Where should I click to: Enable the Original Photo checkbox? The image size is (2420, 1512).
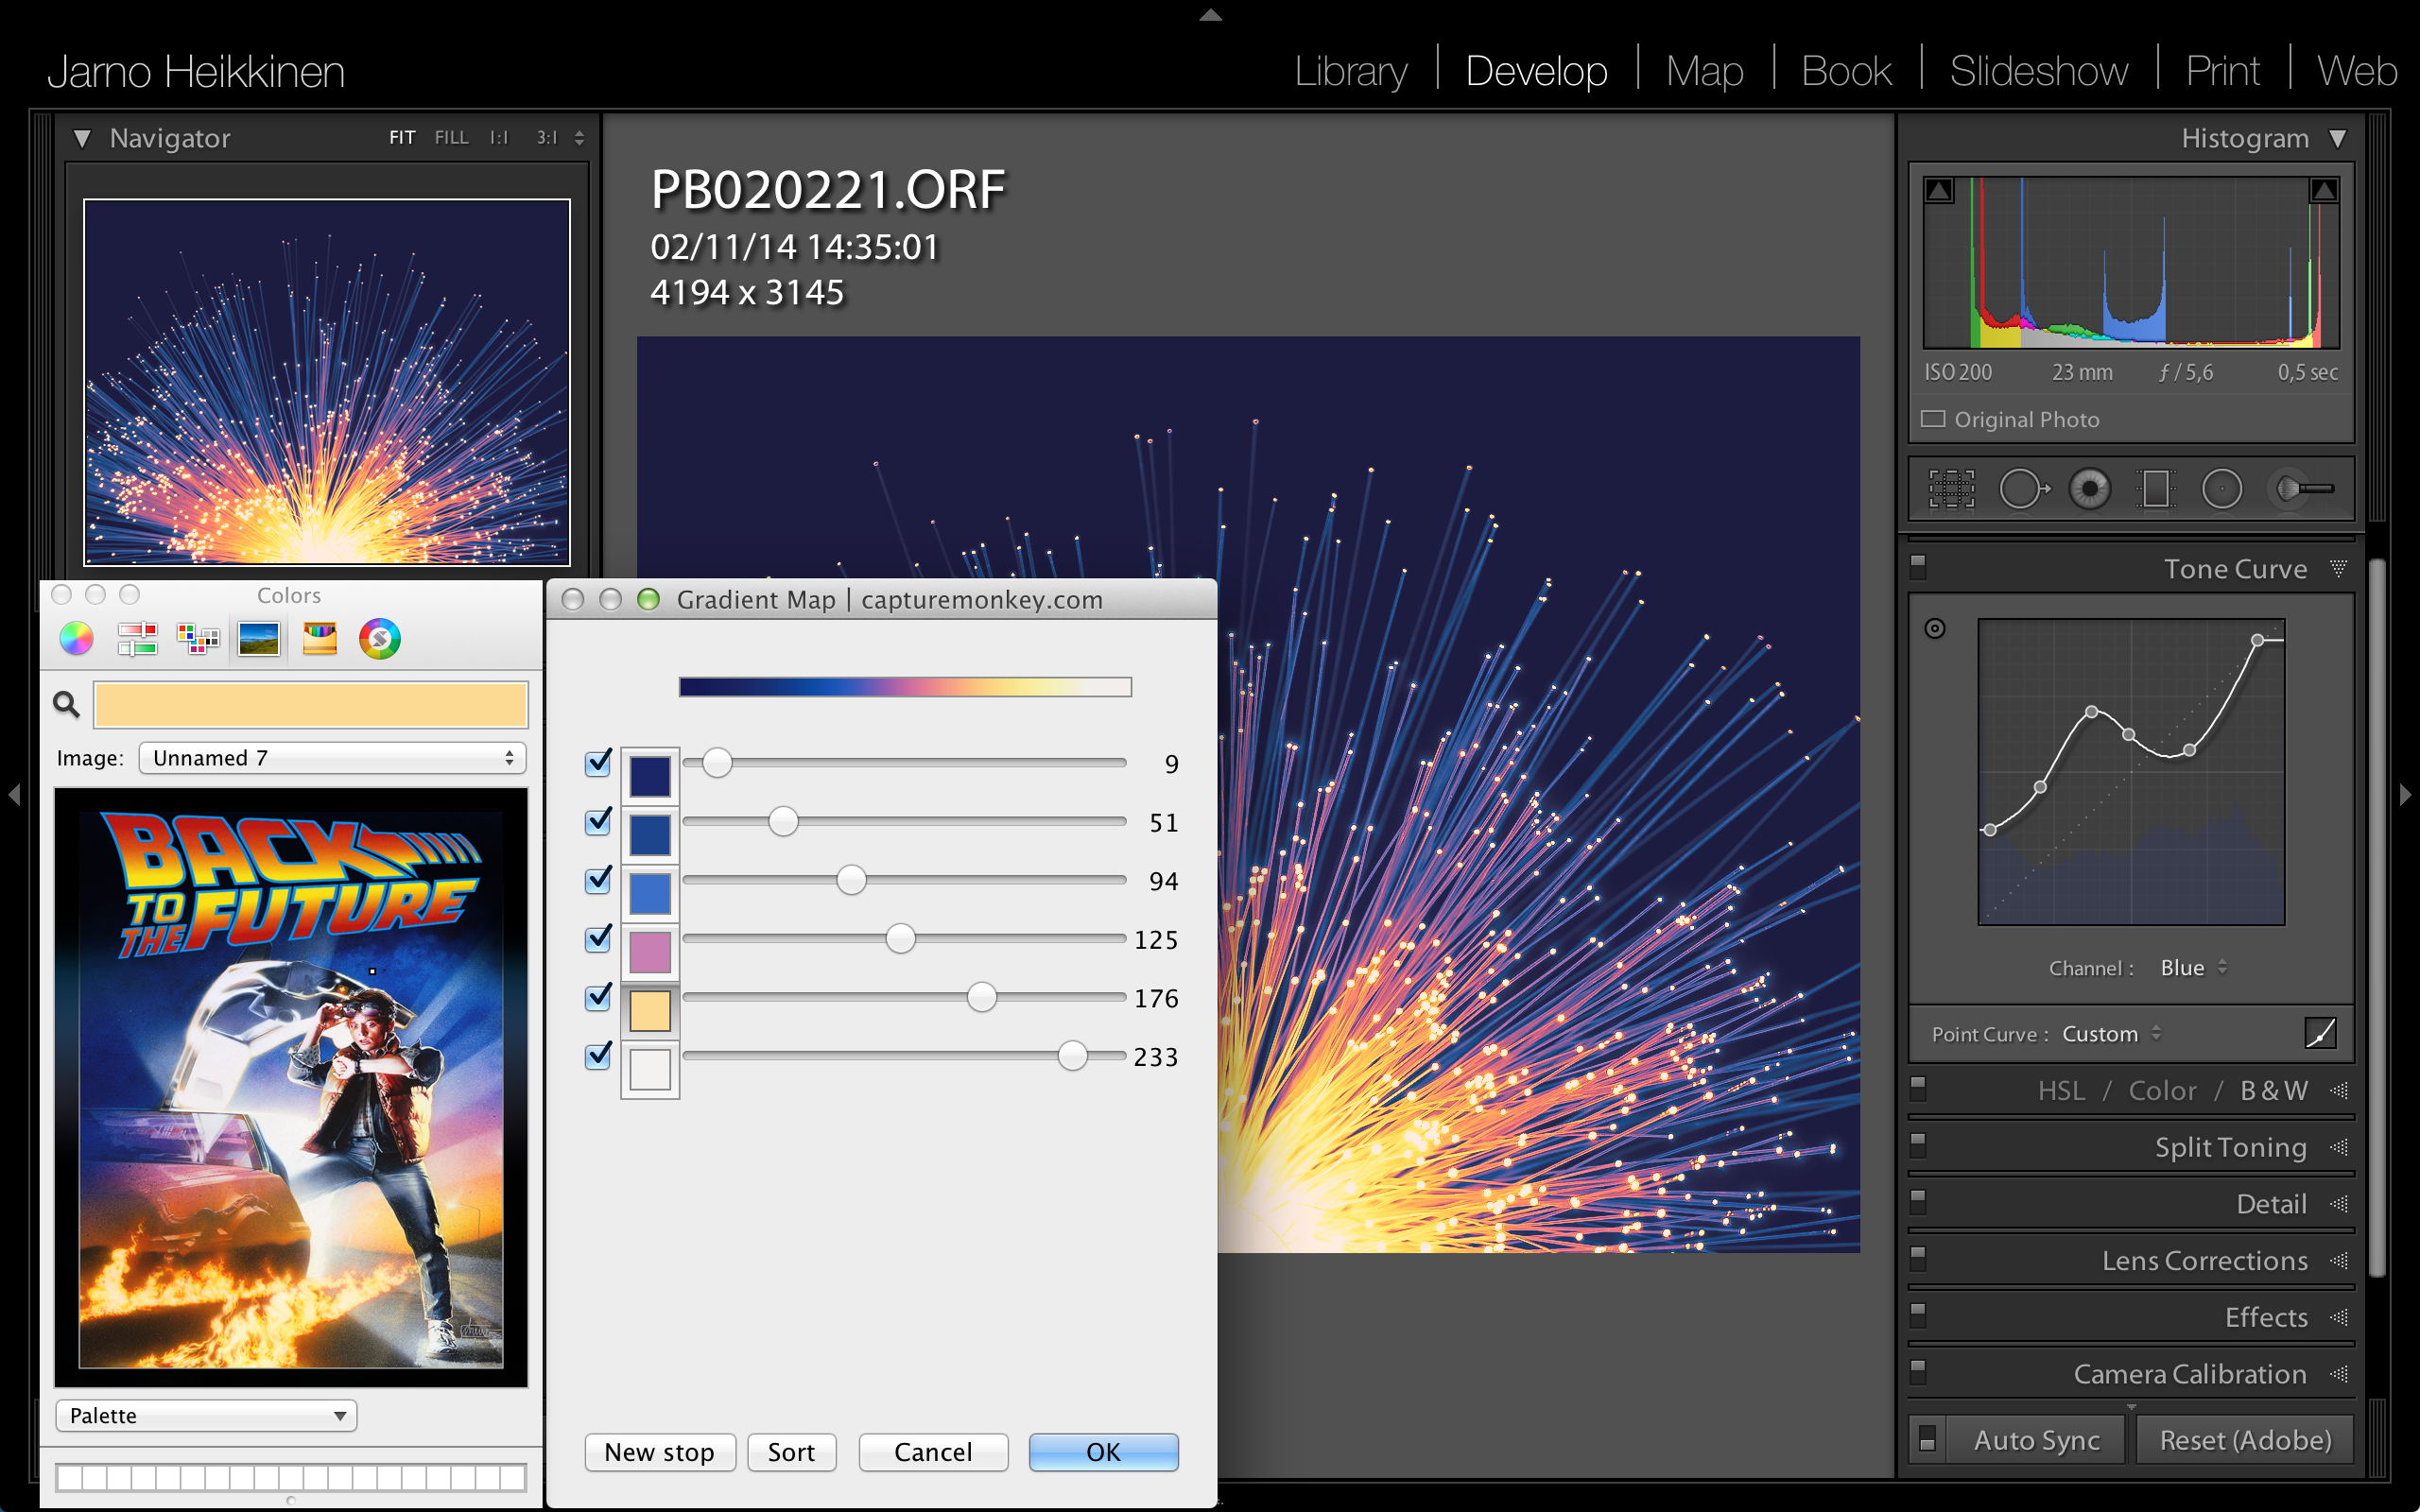point(1933,419)
